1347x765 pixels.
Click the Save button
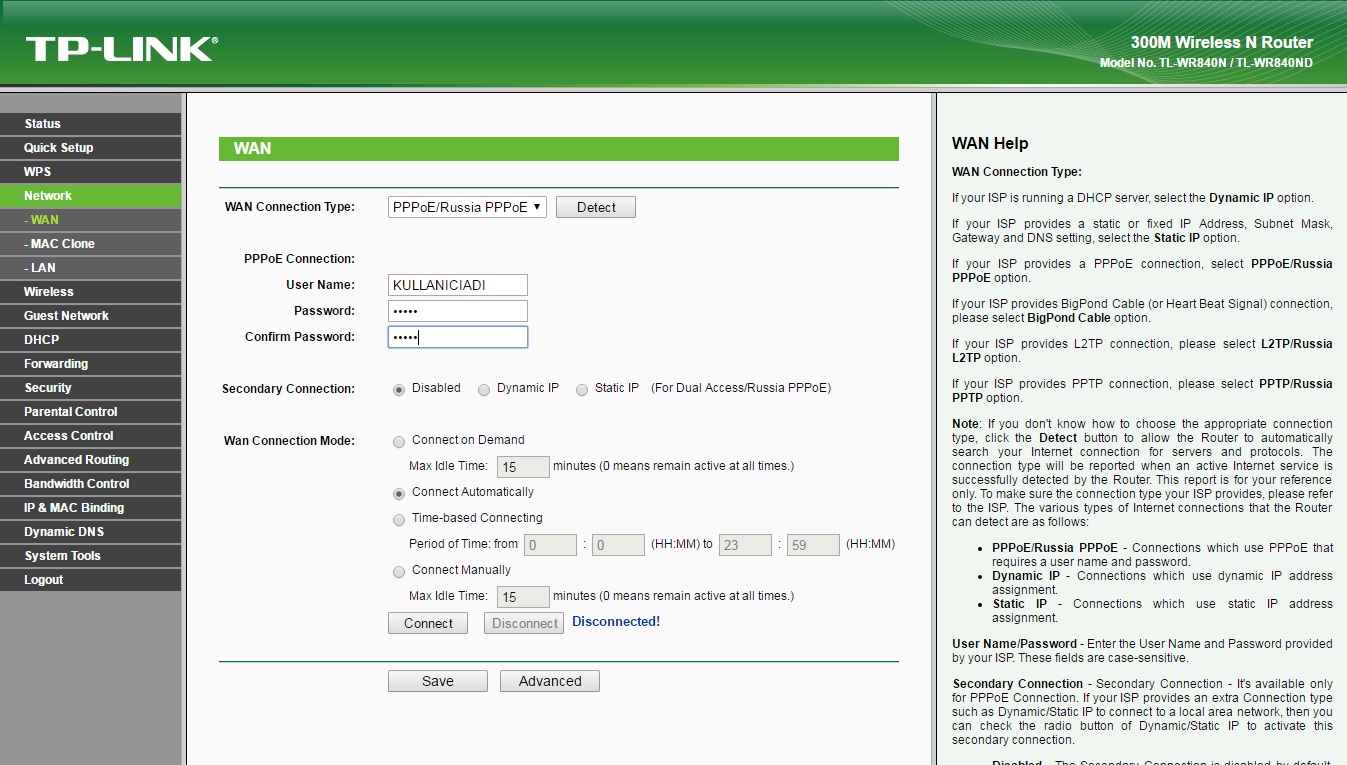438,681
